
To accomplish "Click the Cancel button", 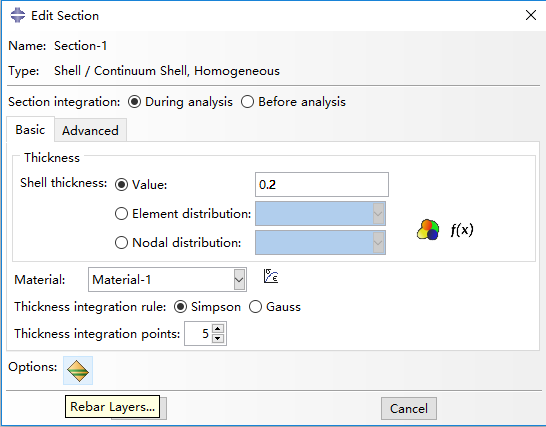I will (x=409, y=409).
